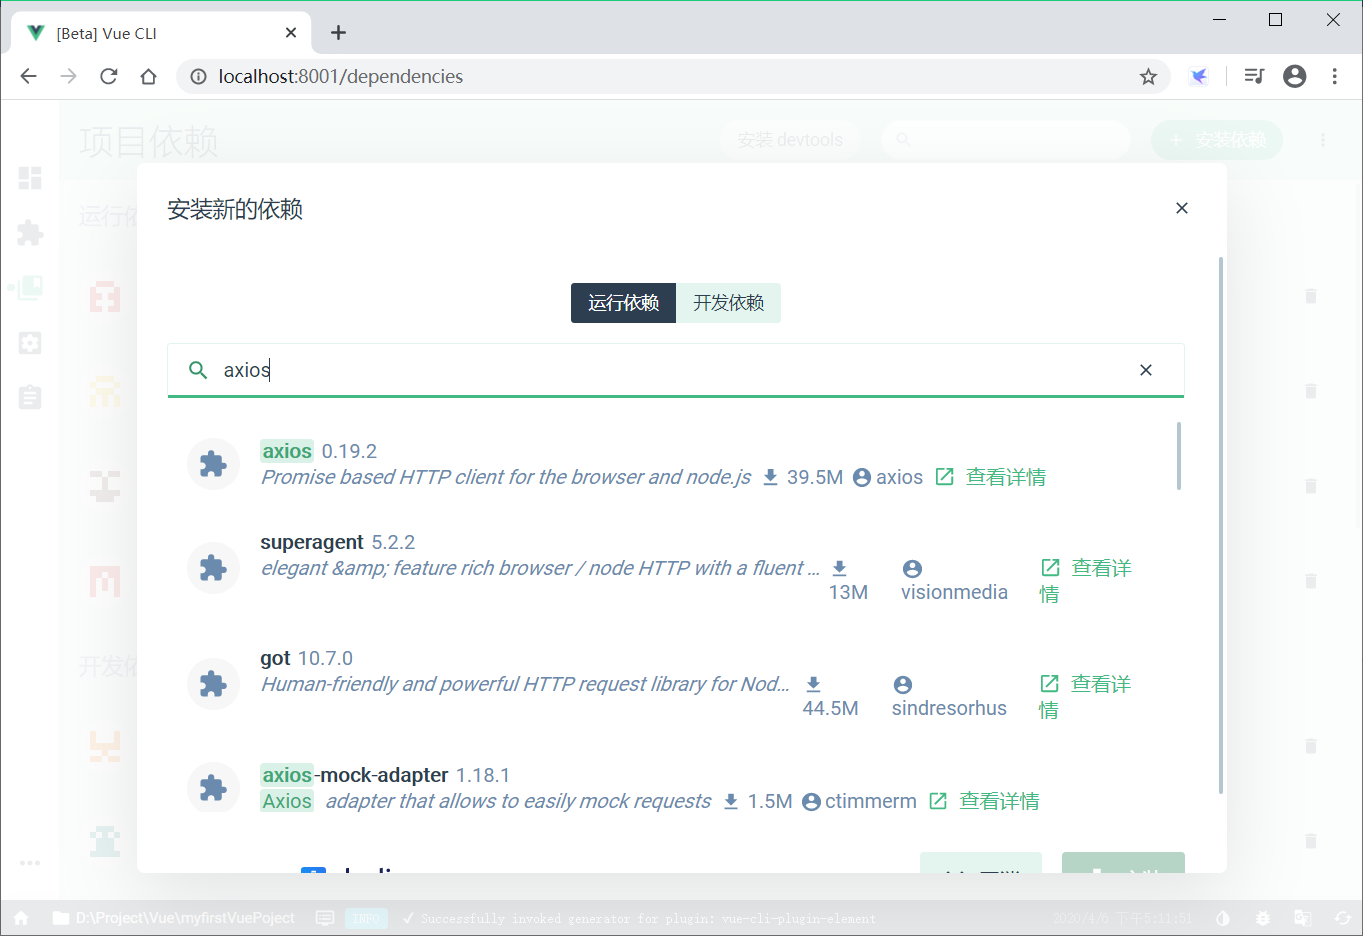
Task: Click the download icon beside 1.5M
Action: (x=731, y=801)
